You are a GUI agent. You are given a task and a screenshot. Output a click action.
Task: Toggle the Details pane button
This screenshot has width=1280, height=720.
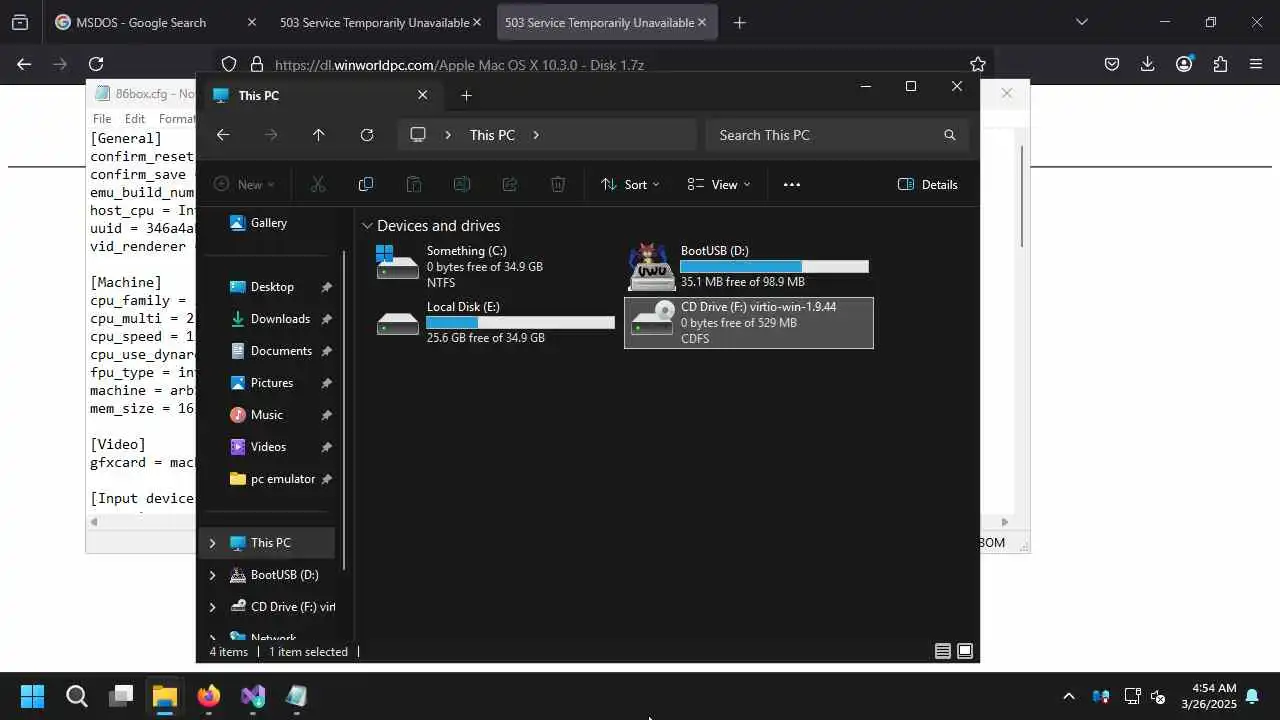pos(928,184)
